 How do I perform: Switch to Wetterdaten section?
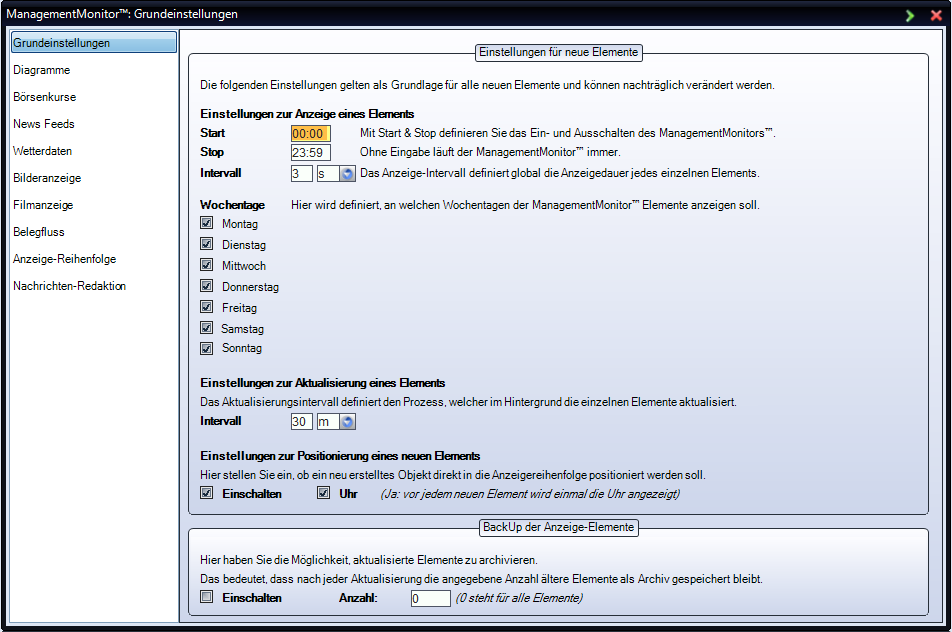point(42,151)
